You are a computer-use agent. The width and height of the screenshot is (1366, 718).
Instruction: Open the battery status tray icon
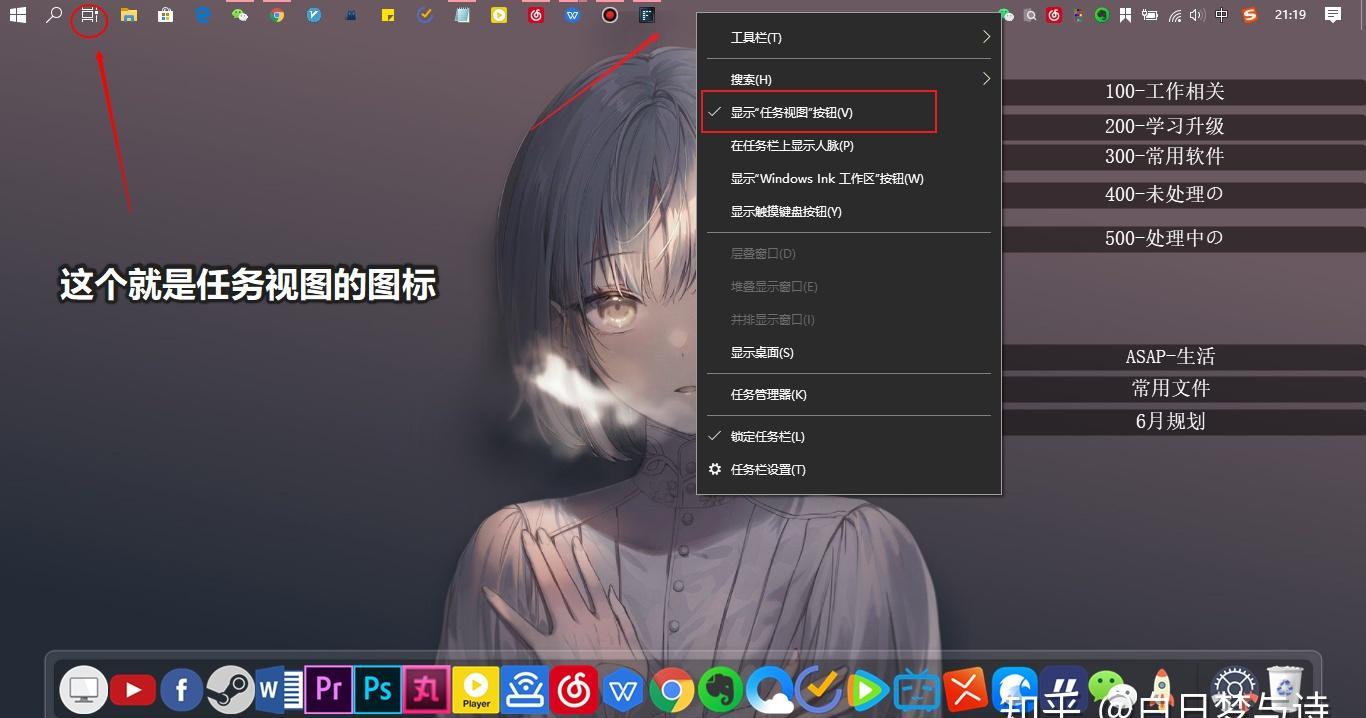pos(1150,15)
